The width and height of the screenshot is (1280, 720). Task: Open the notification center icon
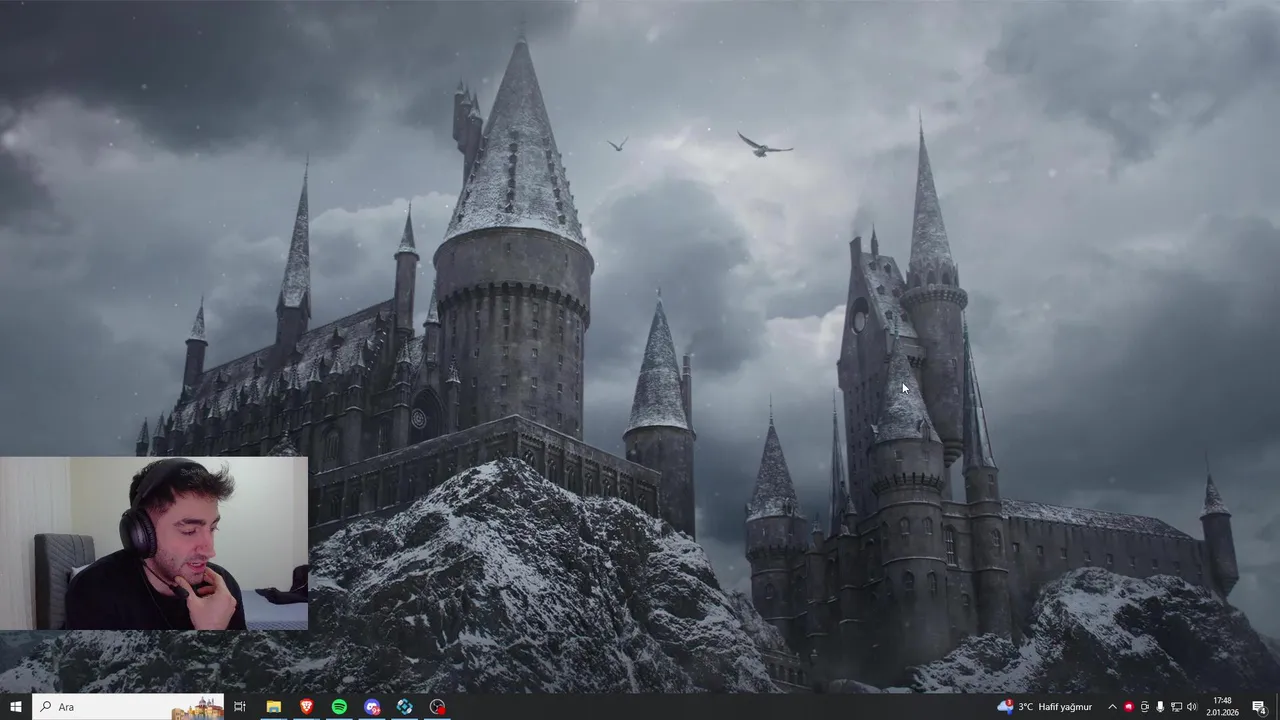coord(1259,707)
